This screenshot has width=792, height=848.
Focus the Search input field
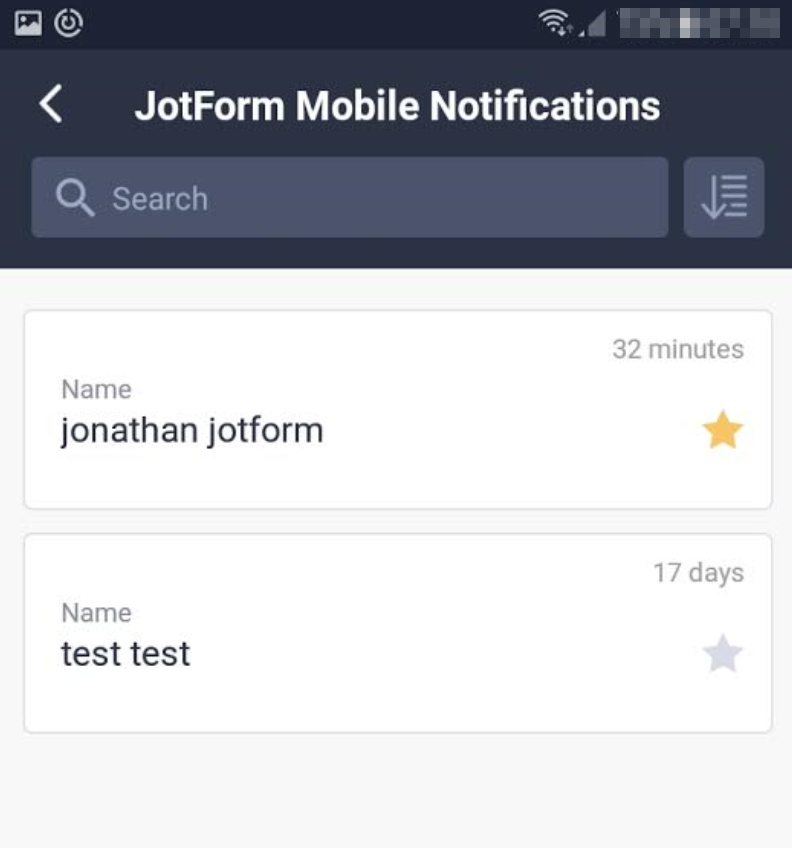coord(380,198)
